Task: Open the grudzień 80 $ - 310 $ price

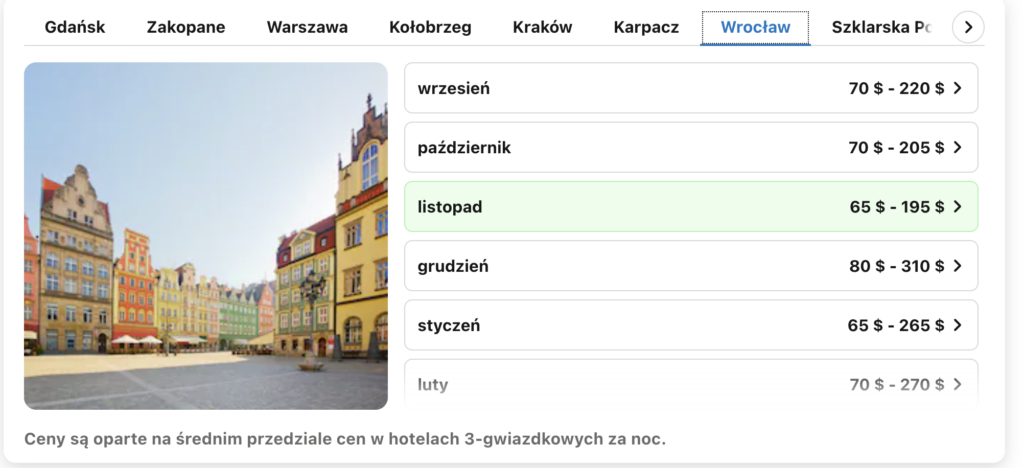Action: tap(895, 266)
